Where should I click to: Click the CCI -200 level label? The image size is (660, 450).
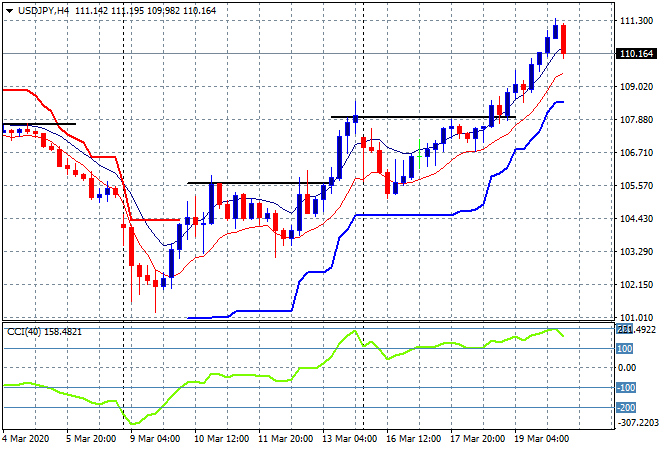coord(626,407)
